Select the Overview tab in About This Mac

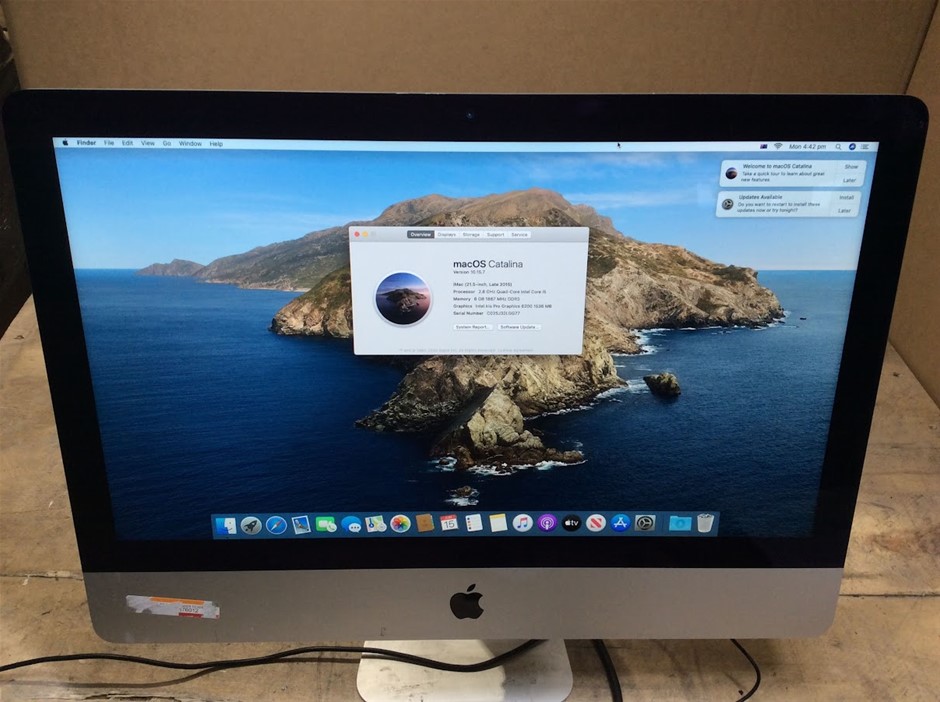pos(420,234)
